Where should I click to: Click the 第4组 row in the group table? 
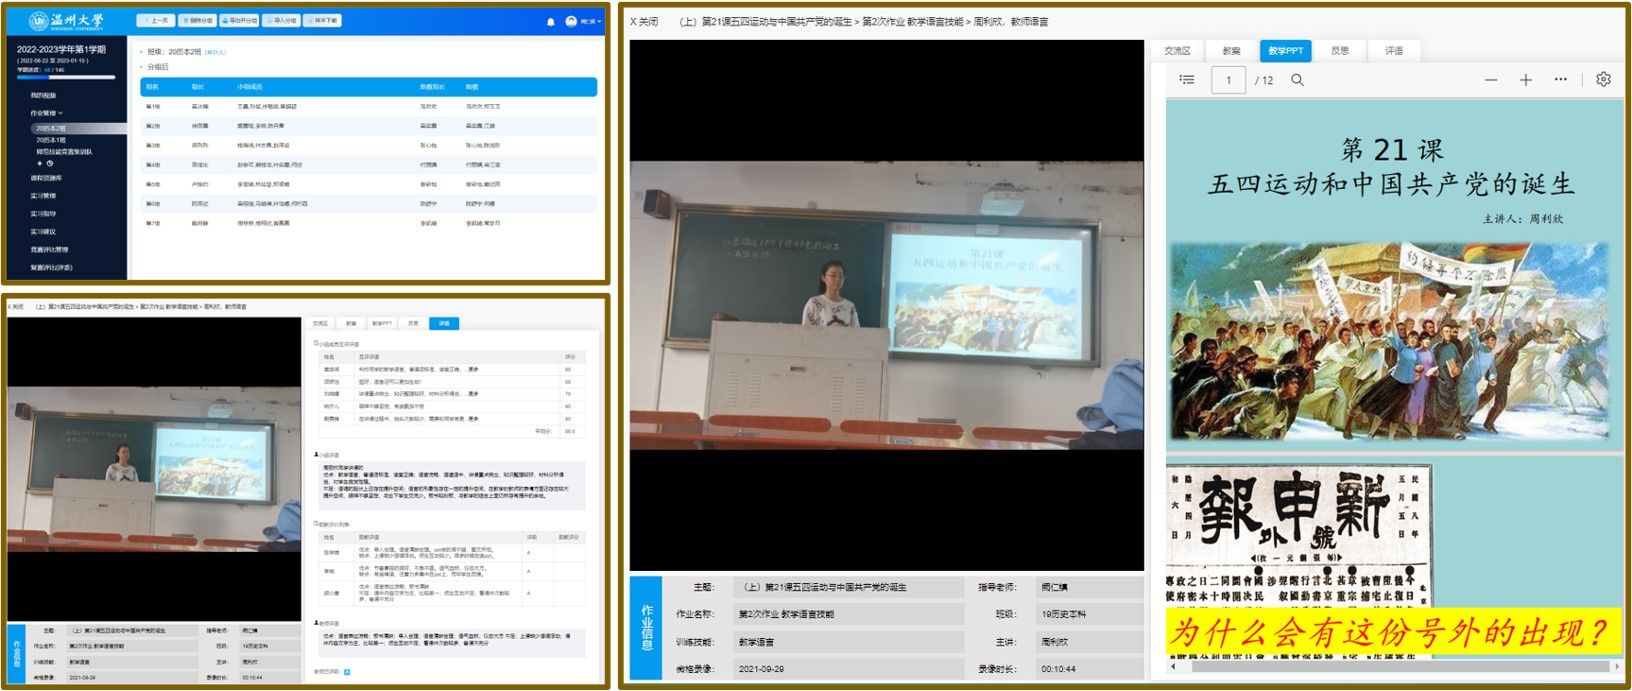pos(368,165)
